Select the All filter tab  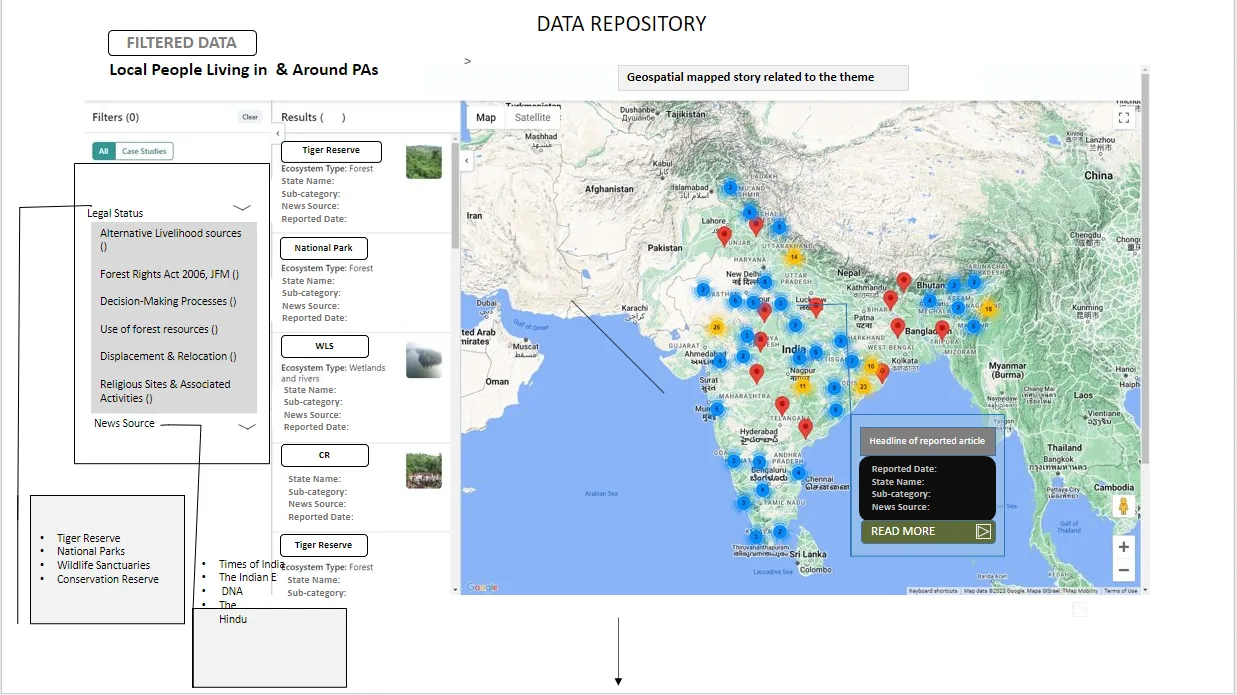coord(103,151)
